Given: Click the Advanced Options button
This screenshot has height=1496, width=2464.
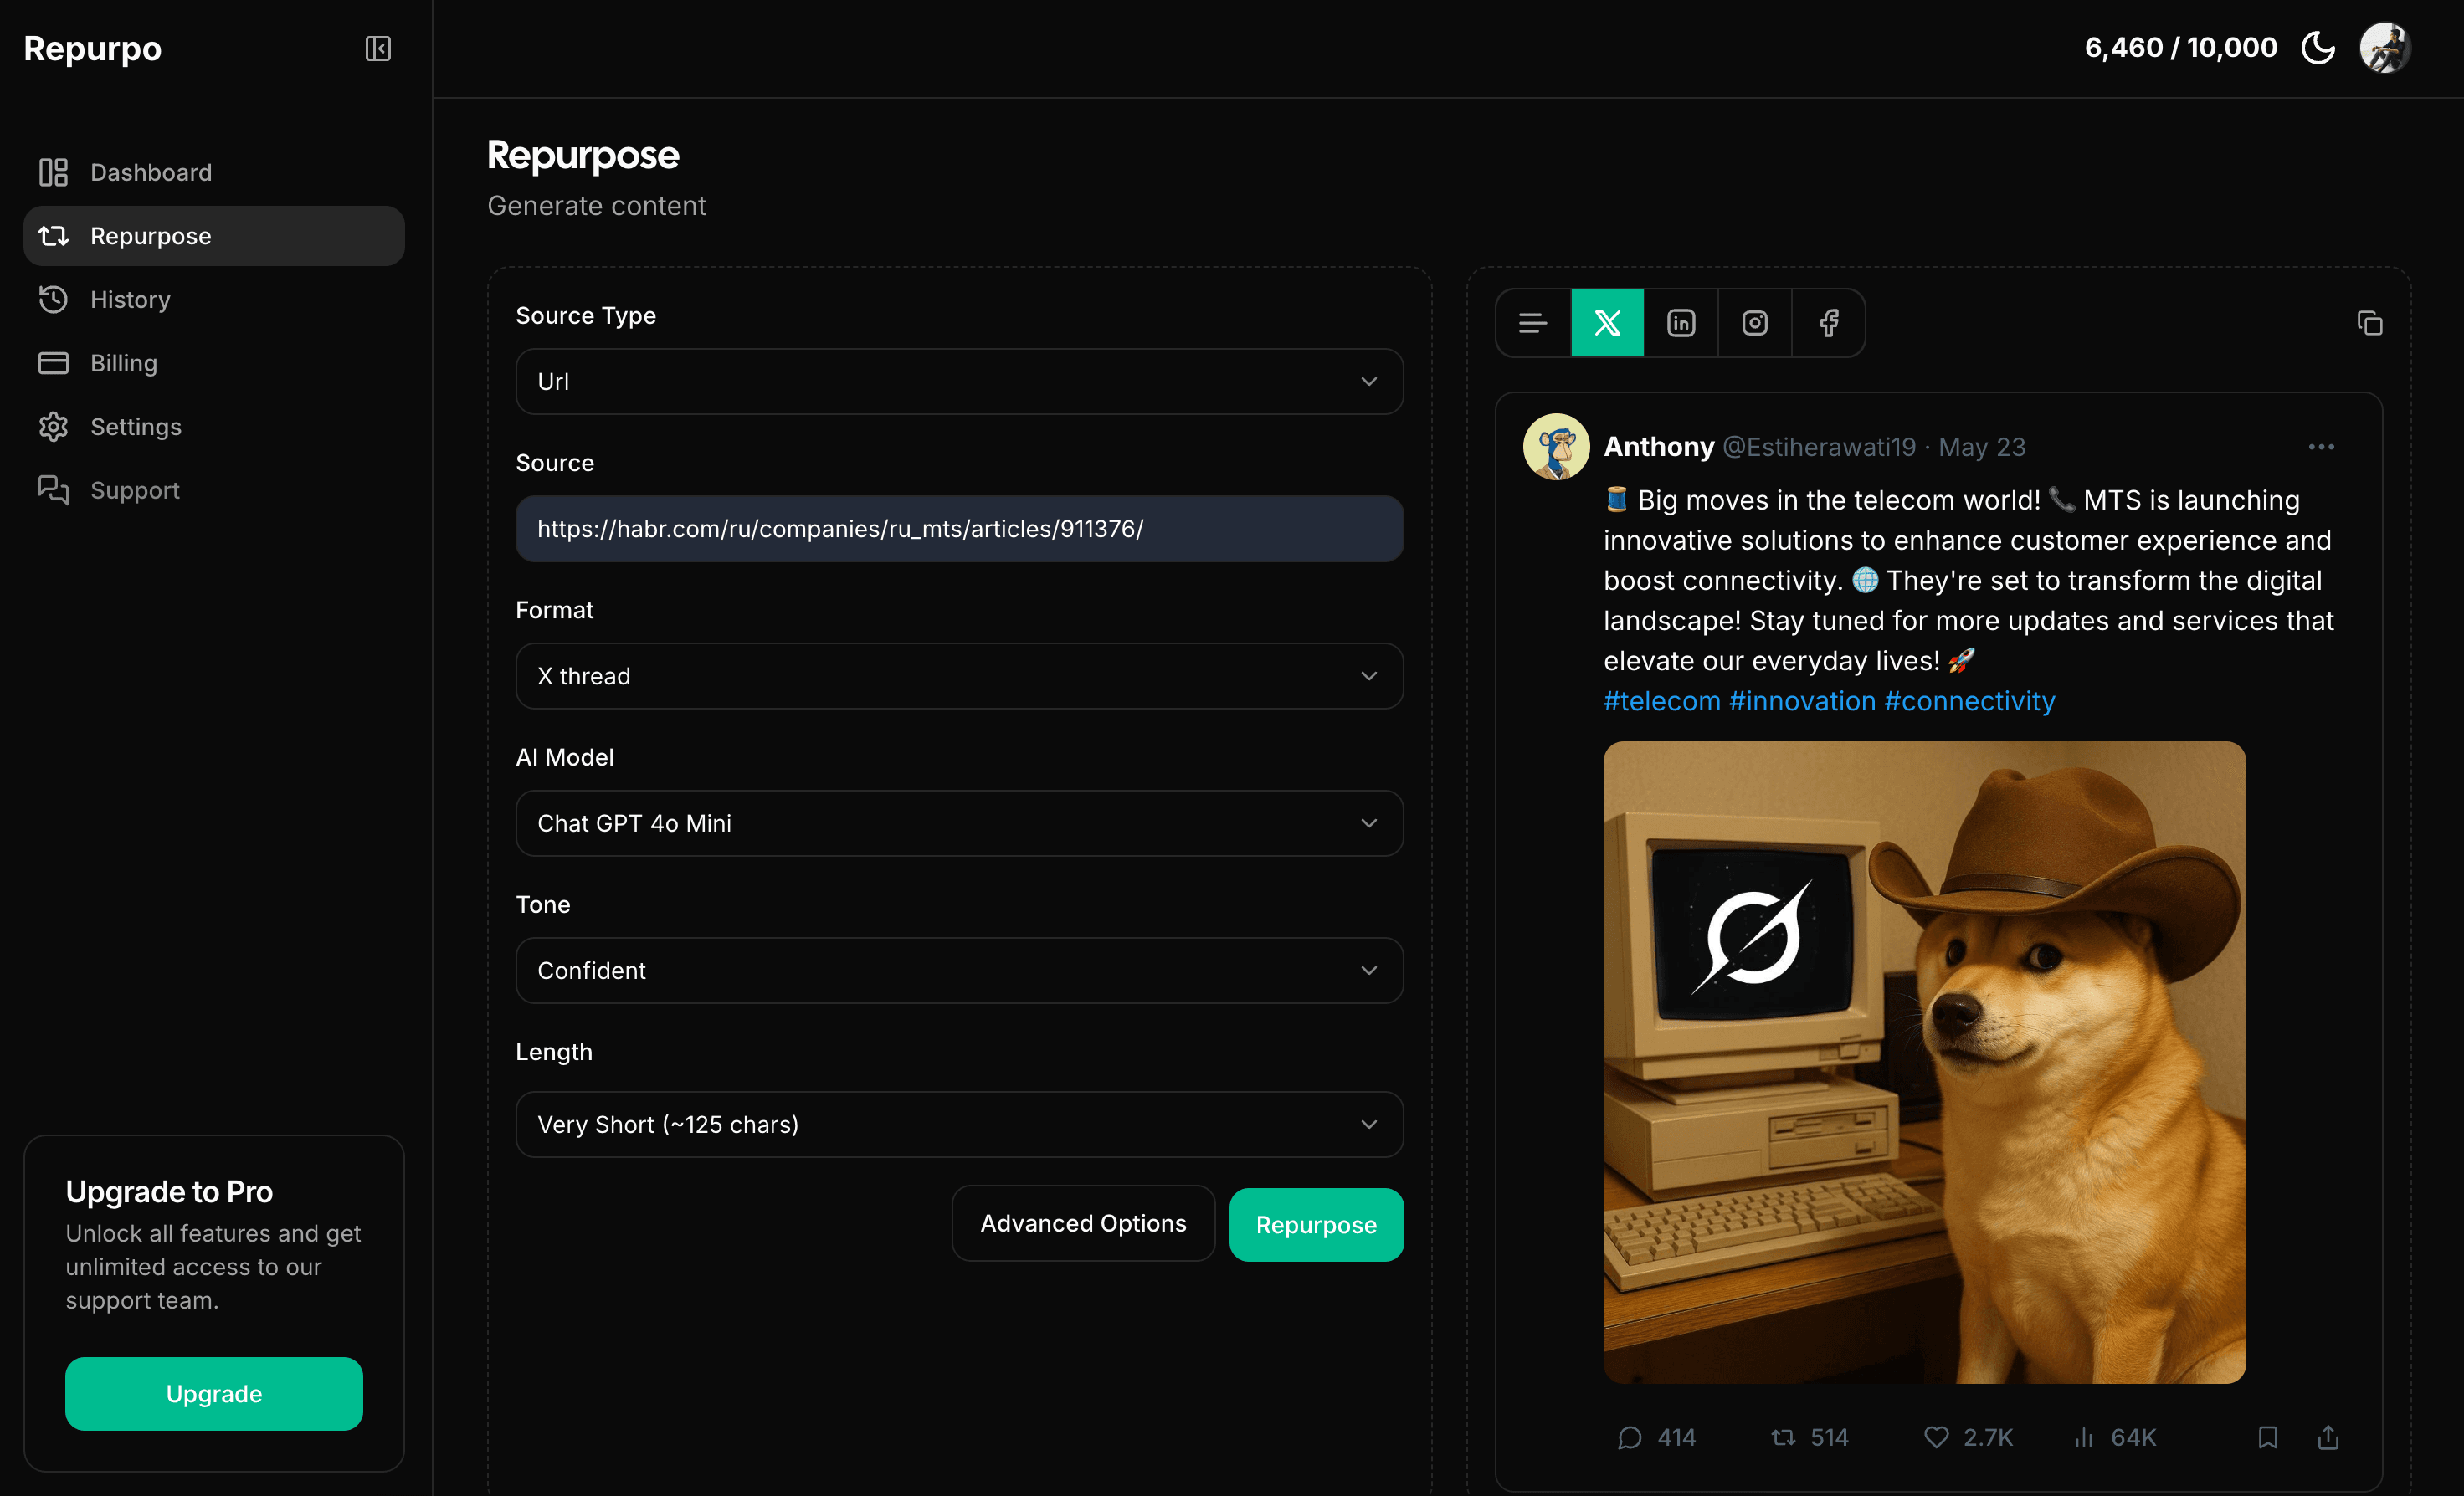Looking at the screenshot, I should click(x=1083, y=1223).
